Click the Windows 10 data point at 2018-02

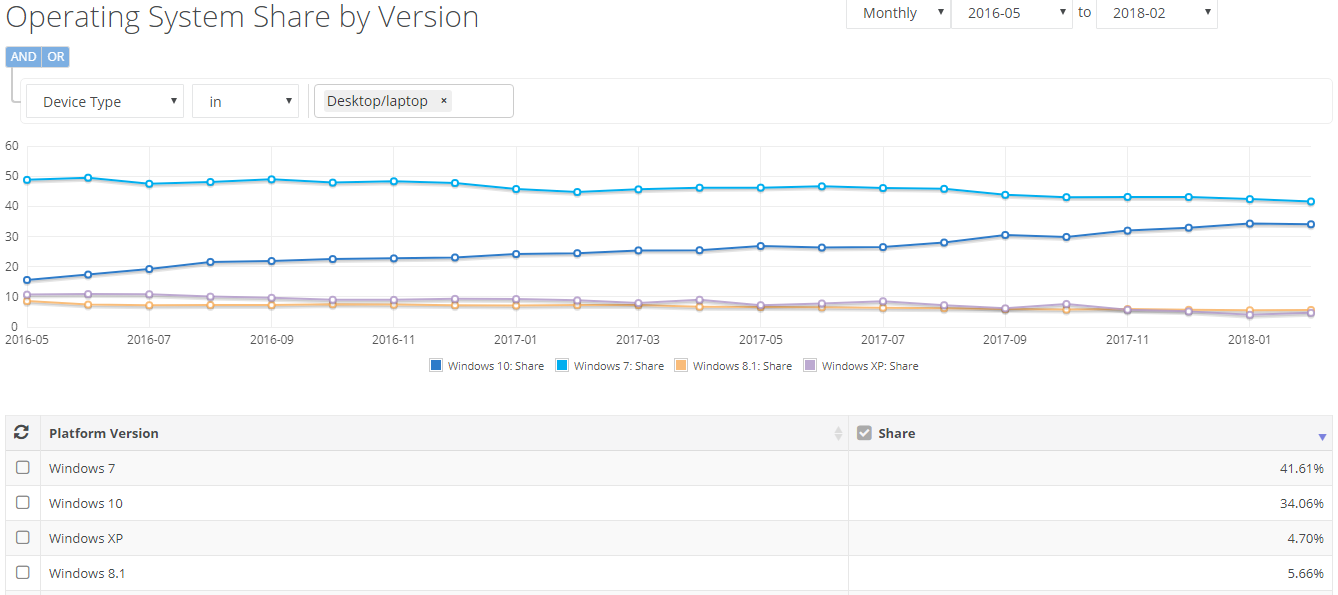[1311, 224]
